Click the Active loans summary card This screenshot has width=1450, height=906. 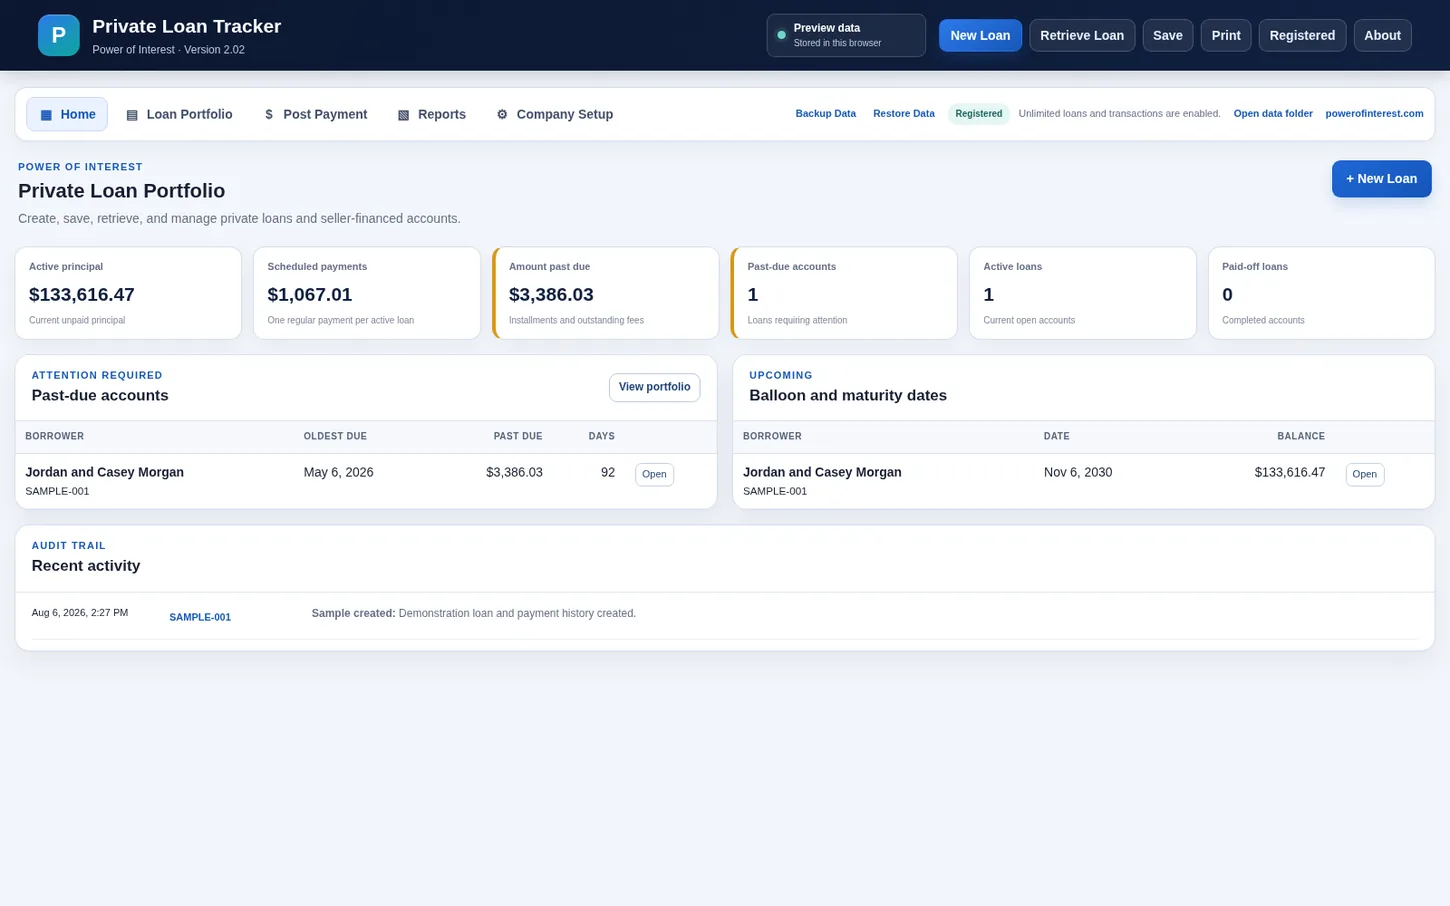click(1083, 293)
